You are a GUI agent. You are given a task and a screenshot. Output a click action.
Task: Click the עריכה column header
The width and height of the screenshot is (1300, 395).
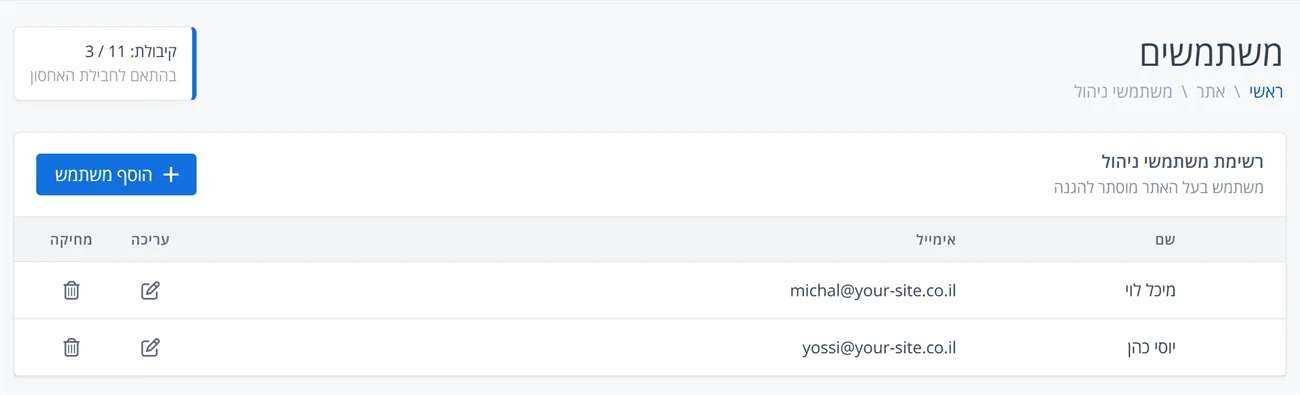coord(150,240)
